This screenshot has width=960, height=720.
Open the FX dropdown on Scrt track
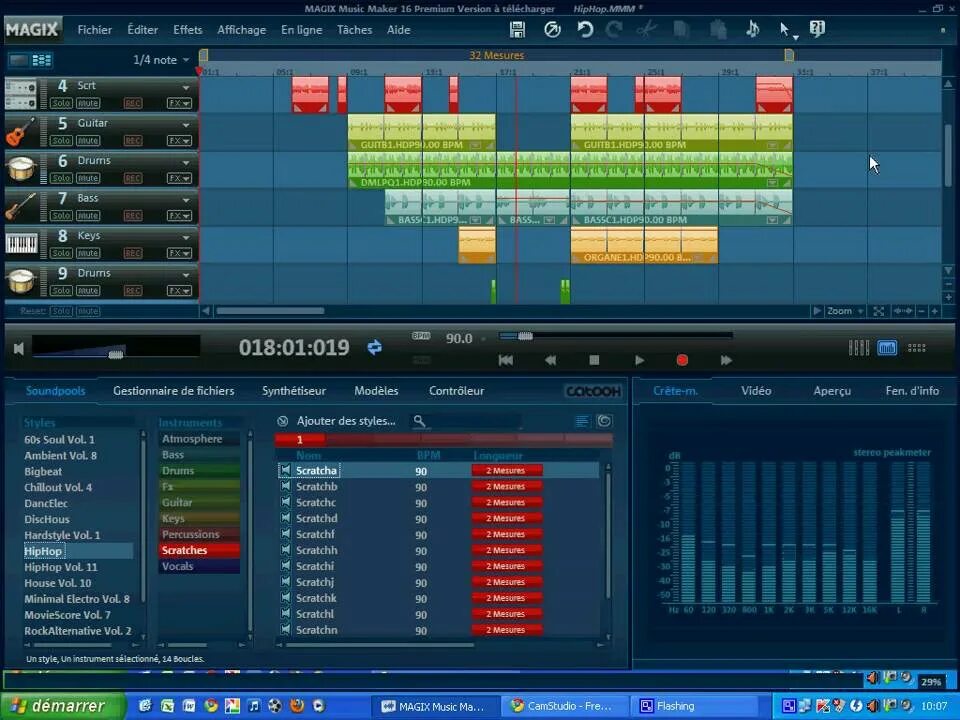[179, 103]
